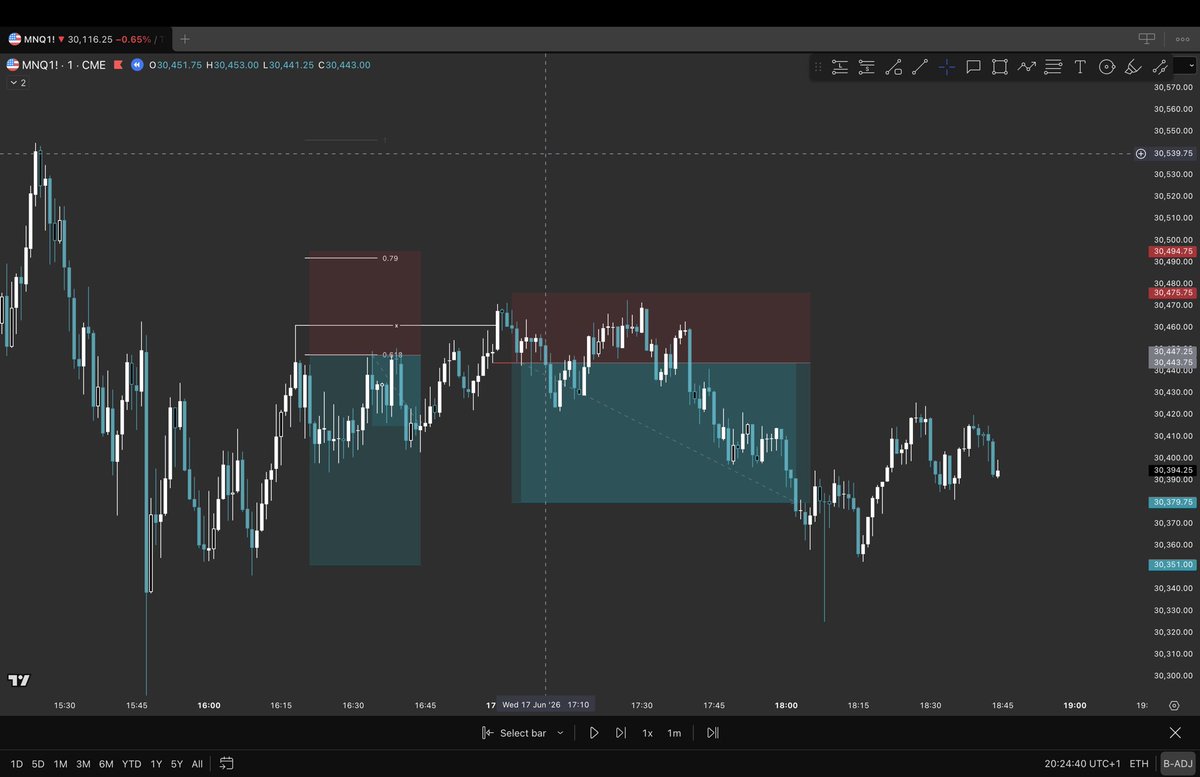Switch to the MNQ1! chart tab
This screenshot has width=1200, height=777.
pos(85,39)
